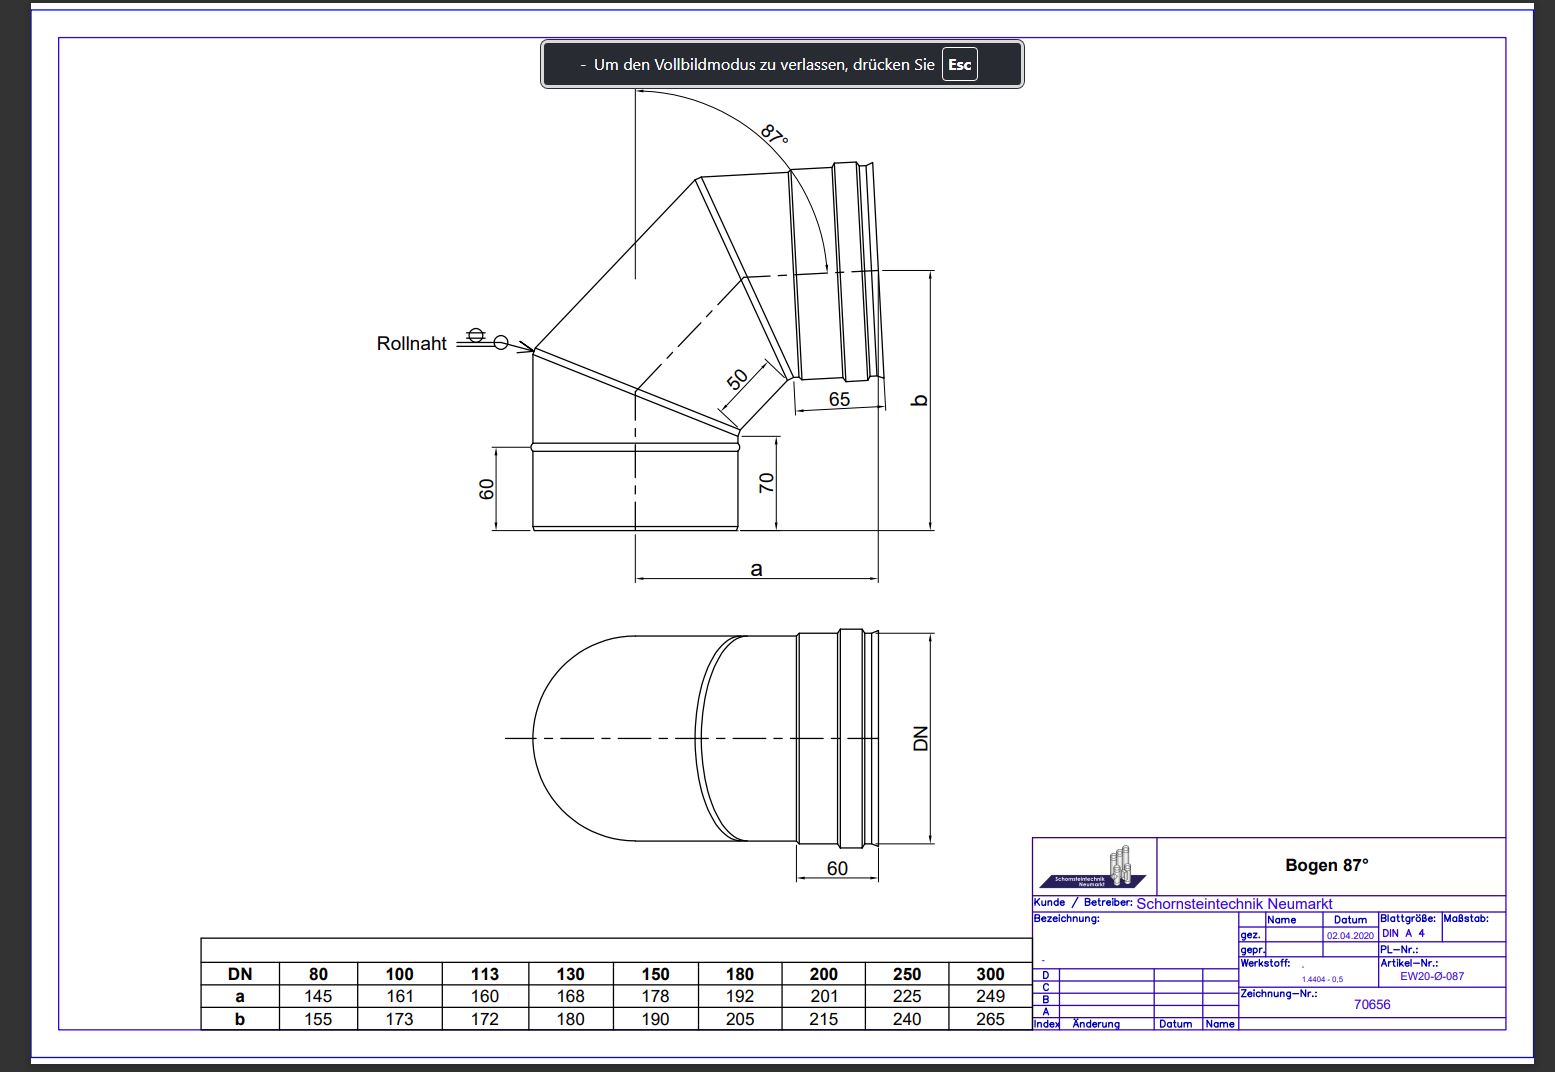This screenshot has width=1555, height=1072.
Task: Click the drawing number 70656
Action: pos(1371,1004)
